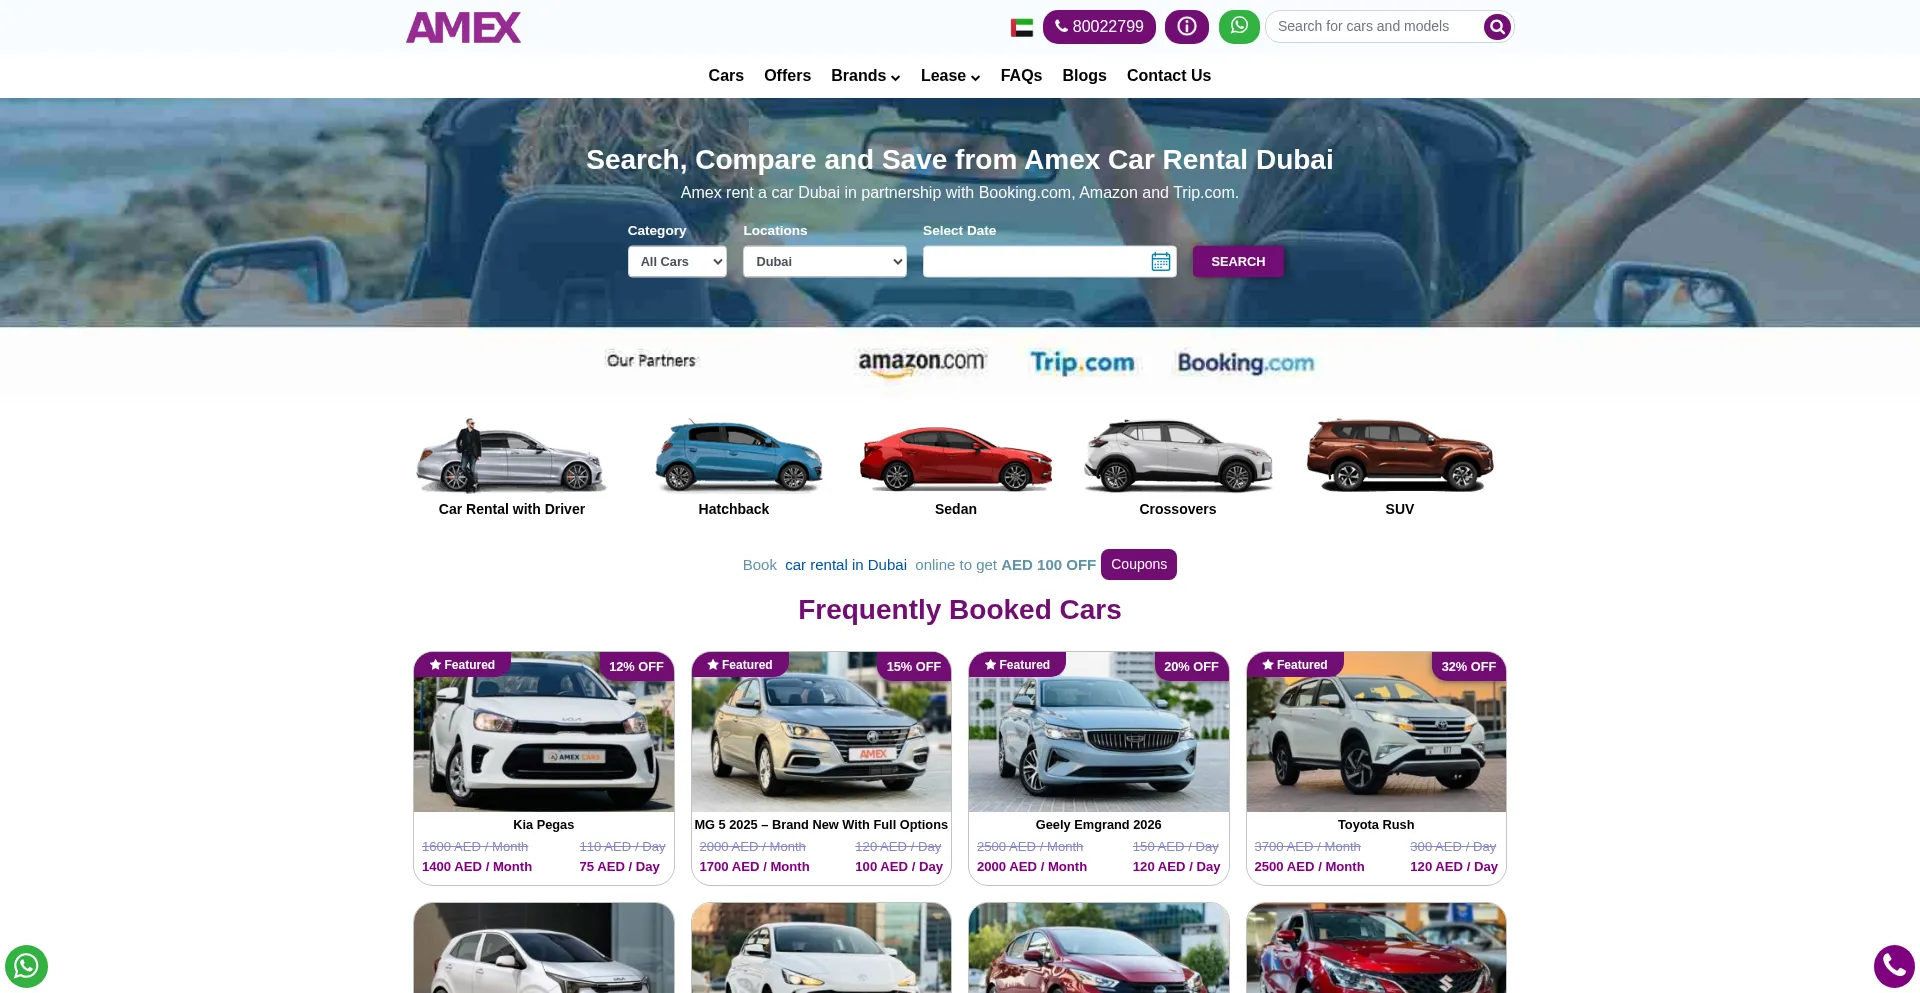
Task: Call the 80022799 phone button
Action: coord(1099,27)
